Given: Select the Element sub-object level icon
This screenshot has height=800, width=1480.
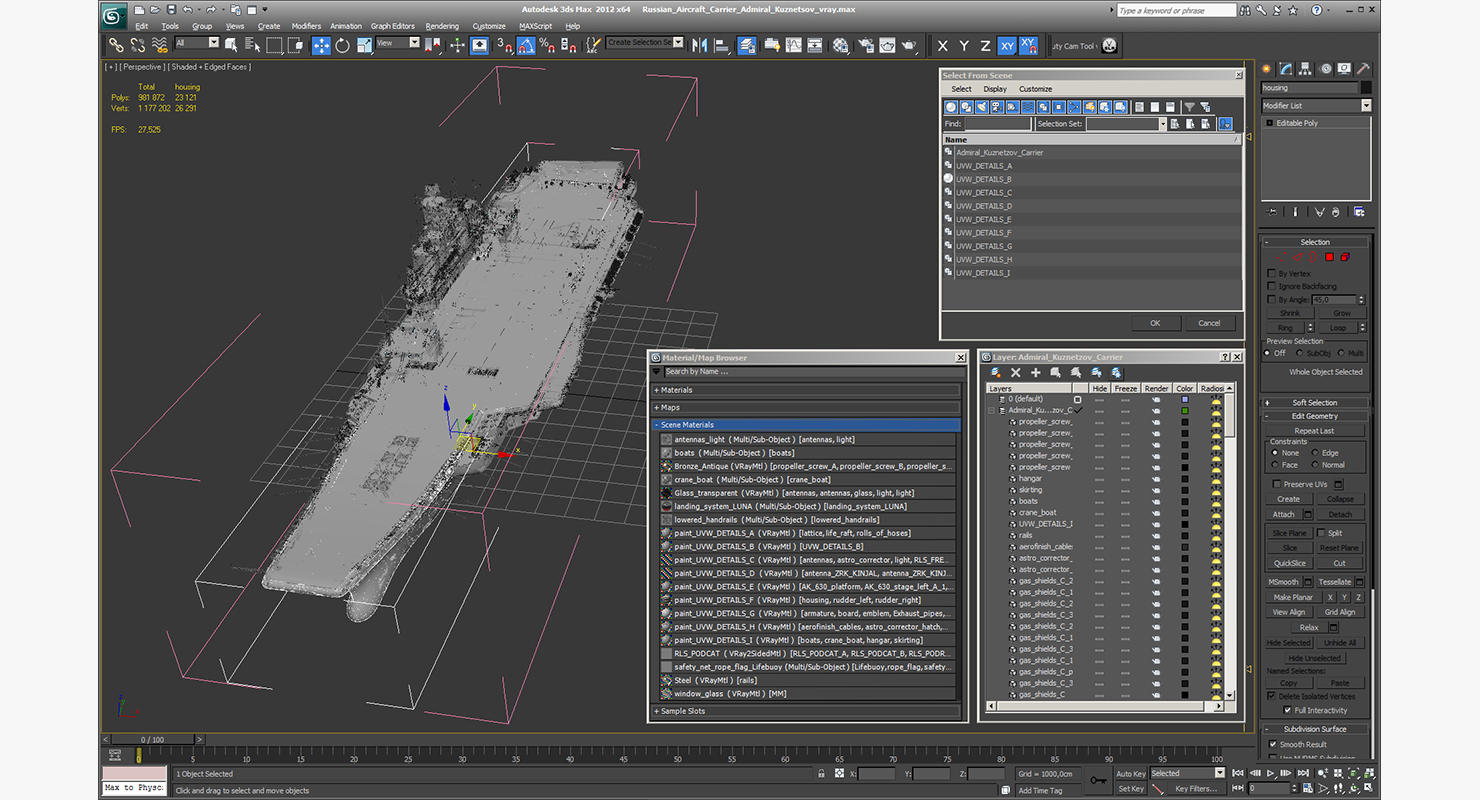Looking at the screenshot, I should (1345, 257).
